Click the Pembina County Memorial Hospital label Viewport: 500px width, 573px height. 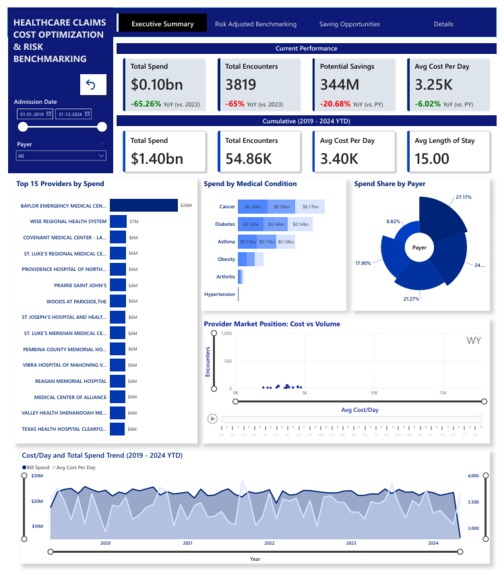64,349
